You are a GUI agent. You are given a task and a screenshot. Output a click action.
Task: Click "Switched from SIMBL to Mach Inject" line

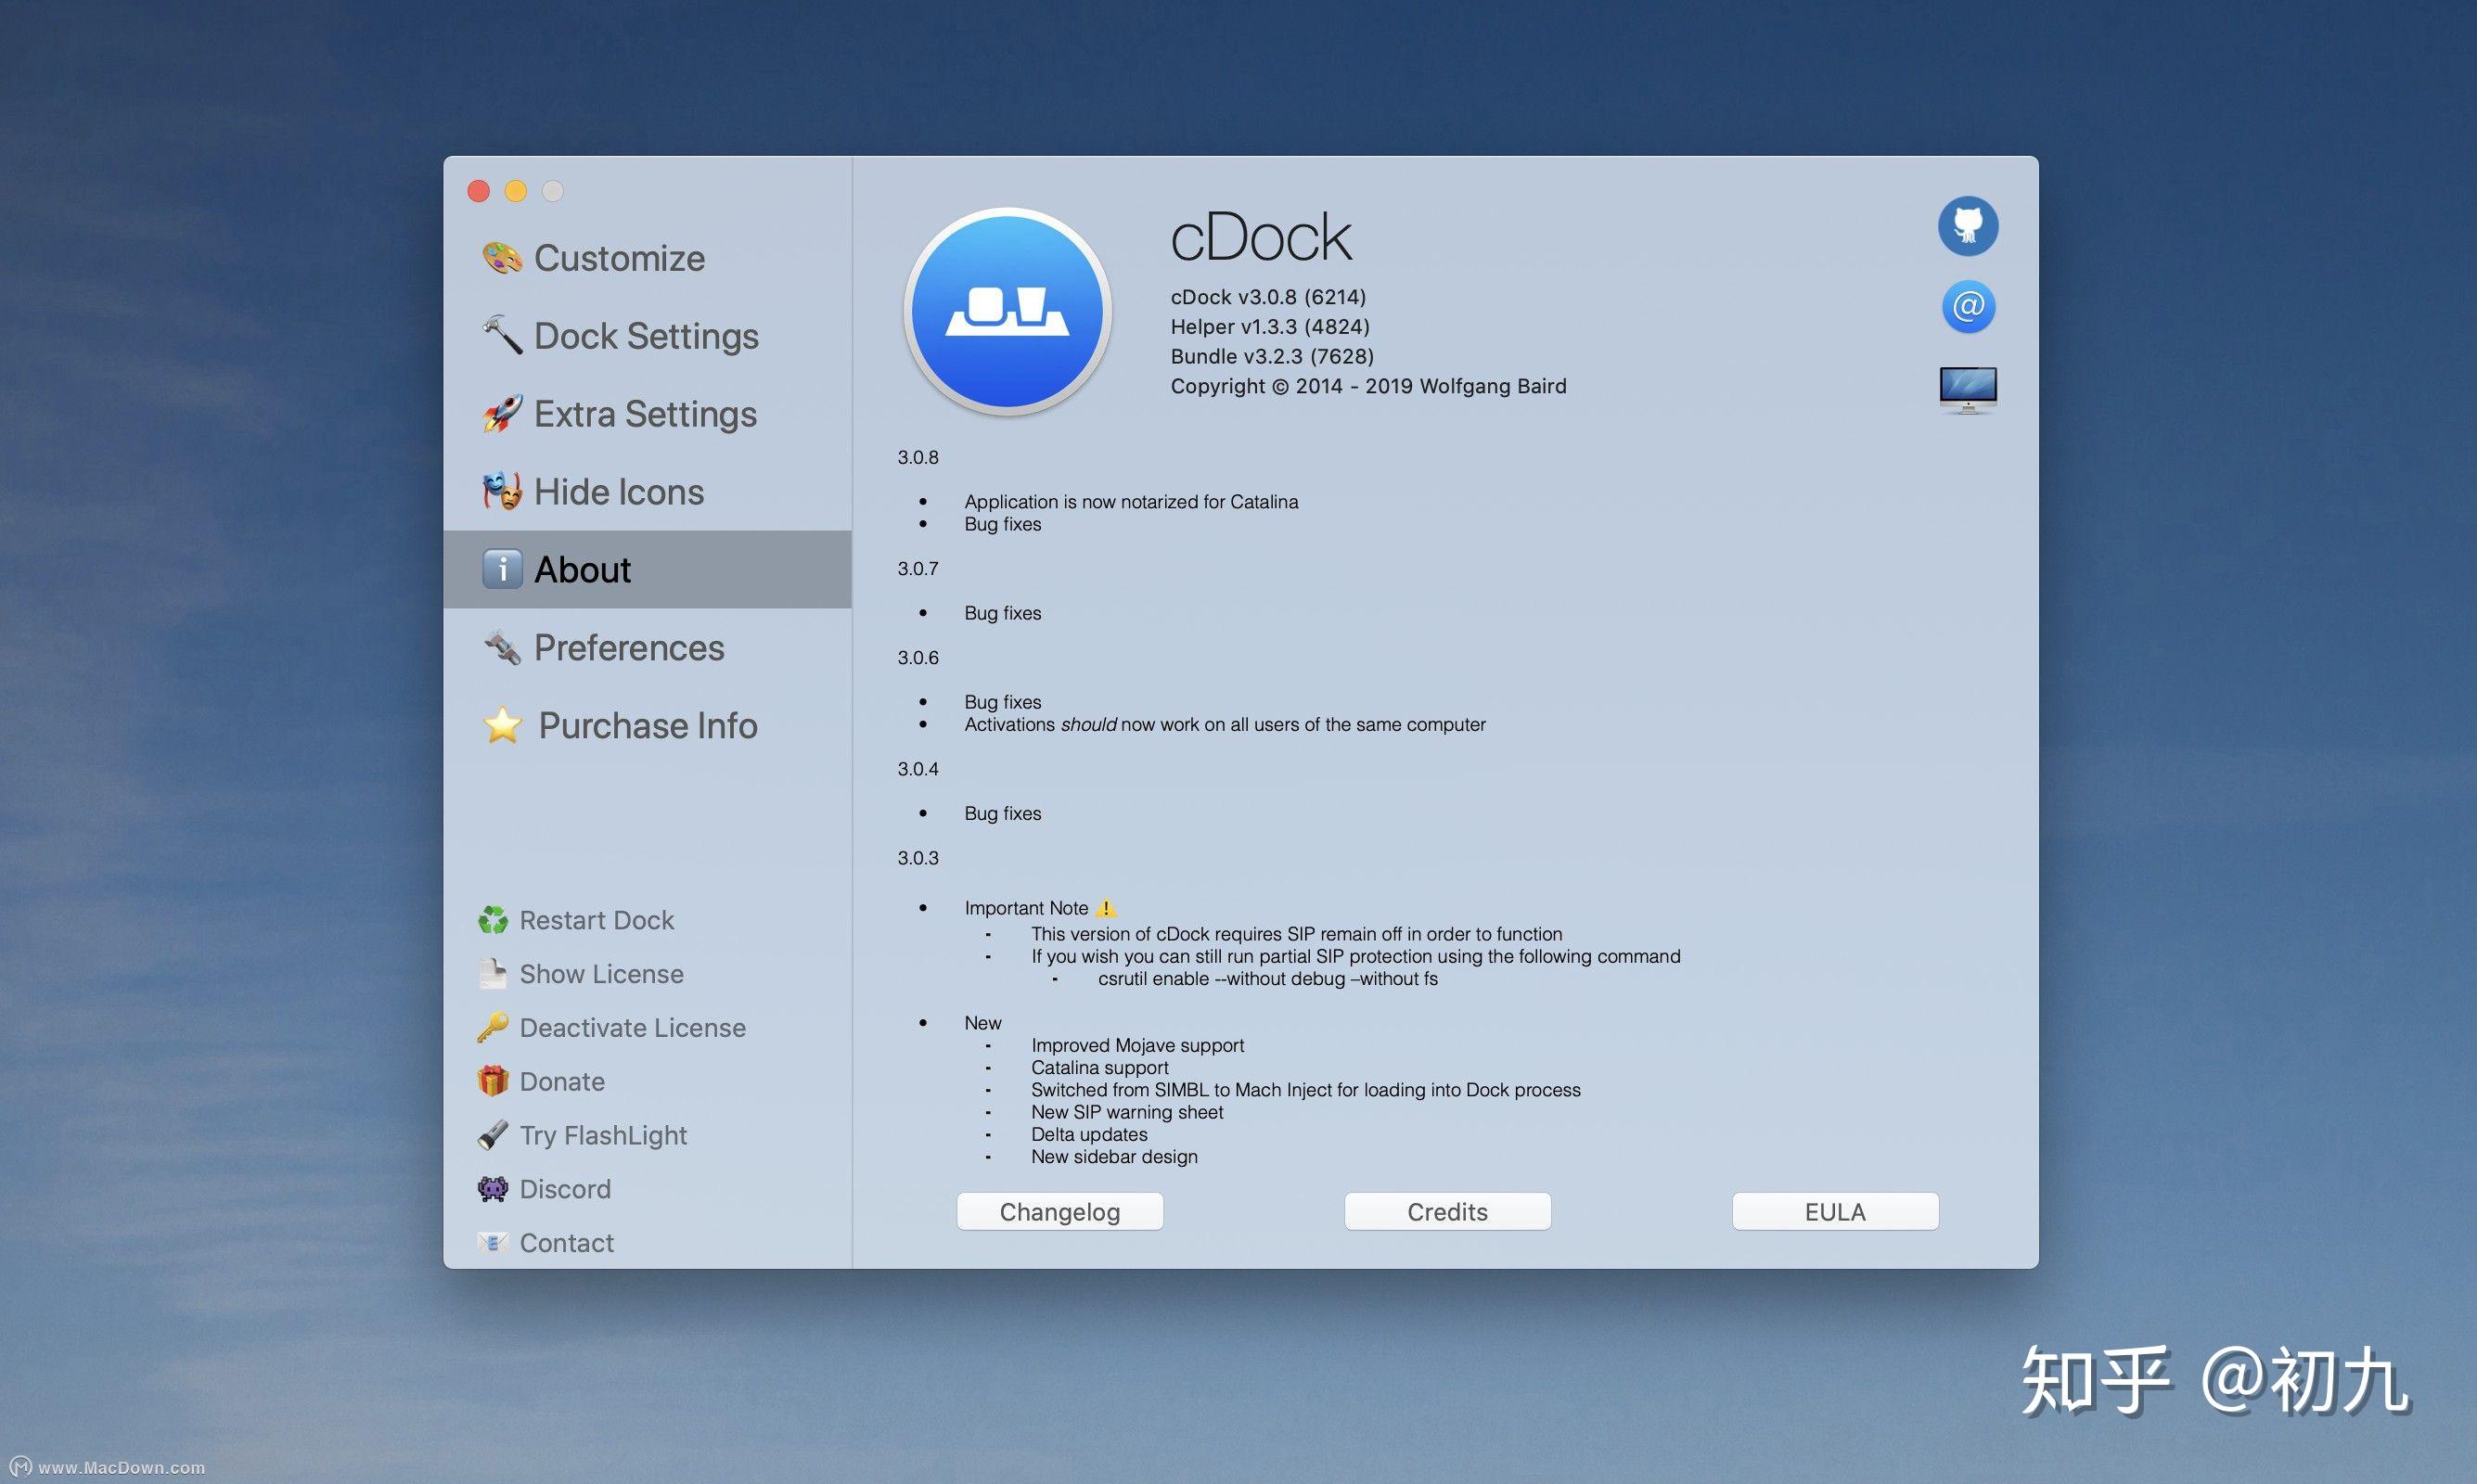pyautogui.click(x=1306, y=1090)
